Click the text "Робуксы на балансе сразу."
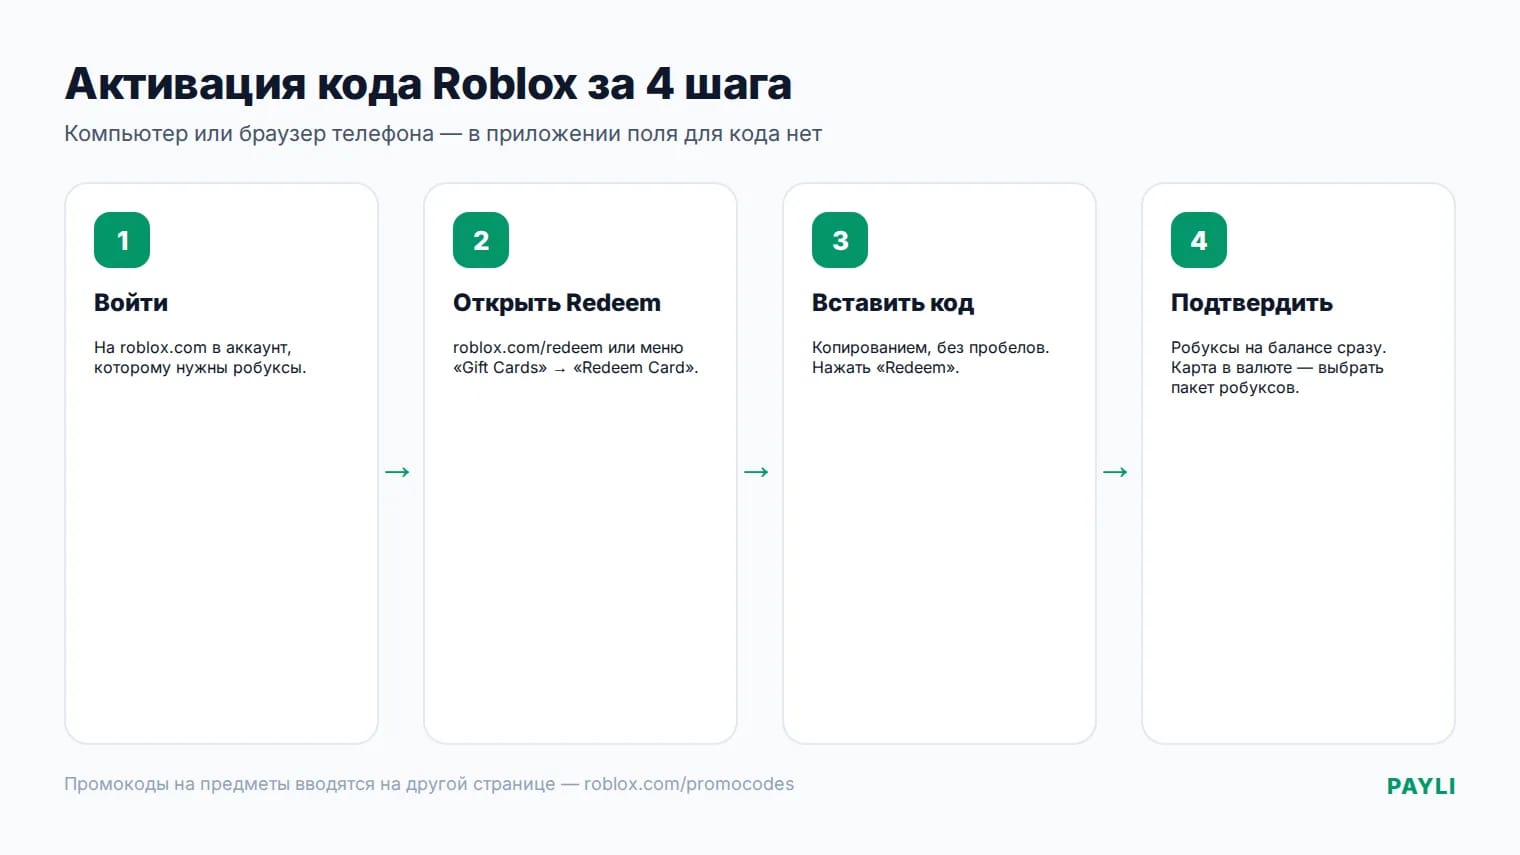The image size is (1520, 855). point(1279,348)
